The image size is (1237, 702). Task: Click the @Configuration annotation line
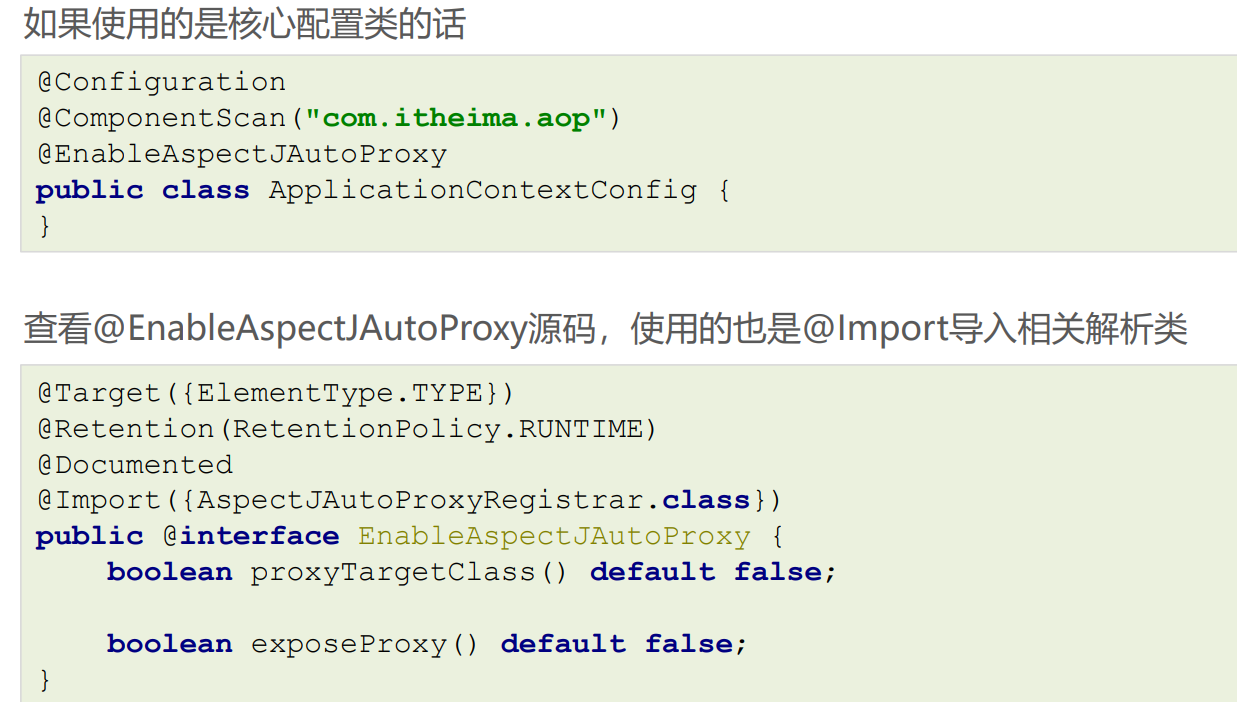tap(161, 82)
